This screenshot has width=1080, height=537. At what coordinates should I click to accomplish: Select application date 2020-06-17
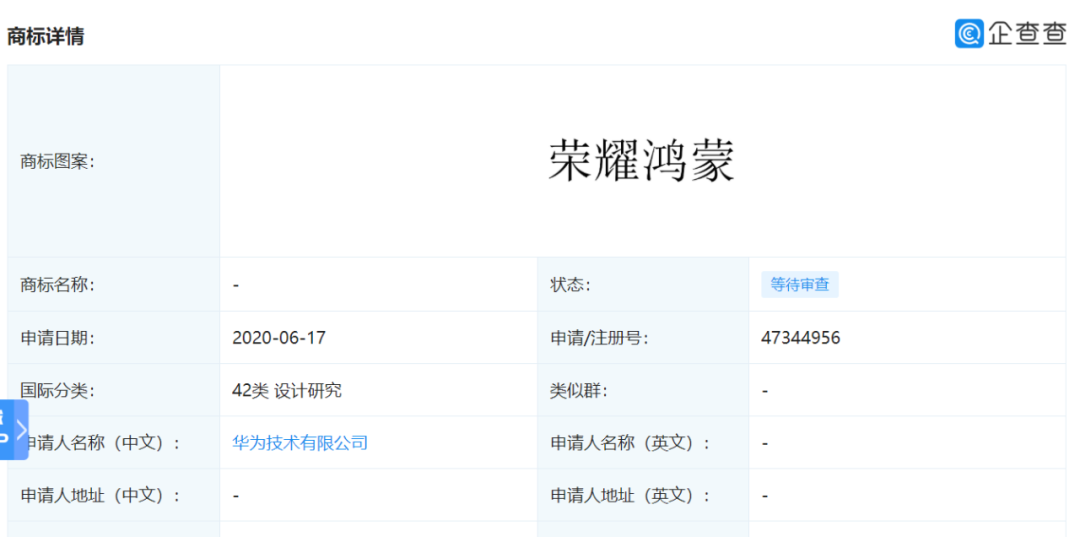[279, 338]
